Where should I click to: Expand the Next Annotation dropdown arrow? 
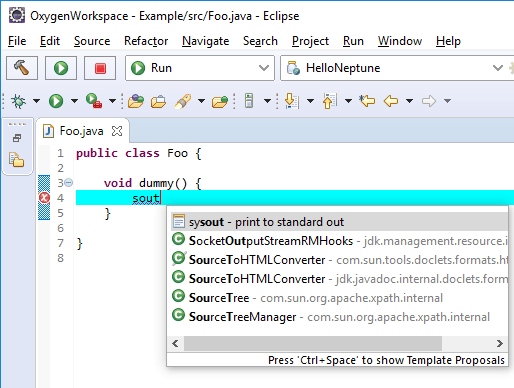click(x=310, y=101)
